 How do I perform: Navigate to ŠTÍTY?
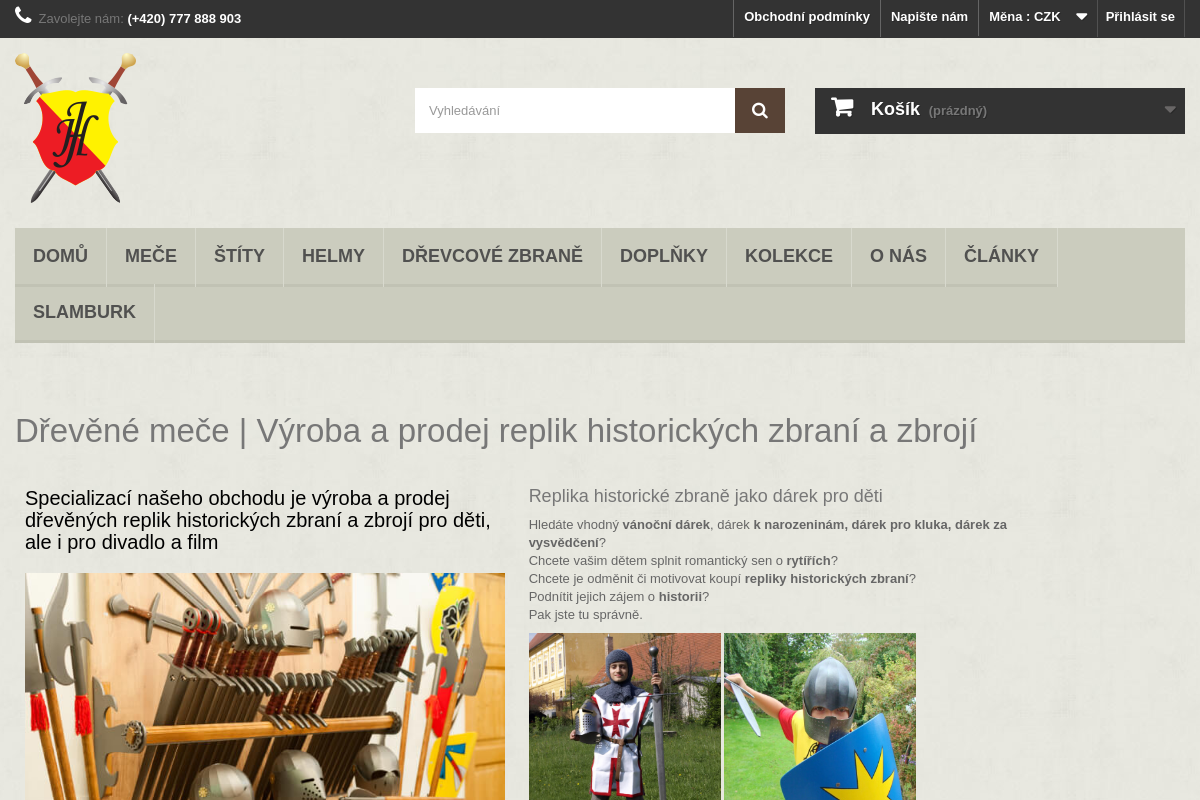pyautogui.click(x=239, y=256)
